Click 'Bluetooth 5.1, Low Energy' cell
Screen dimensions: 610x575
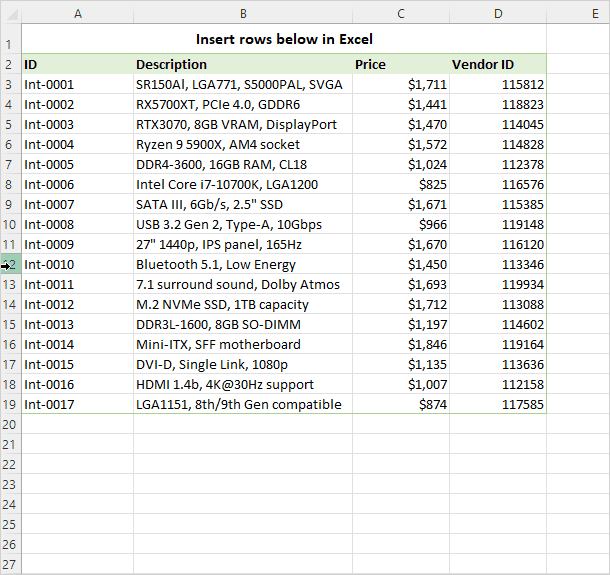click(x=243, y=265)
